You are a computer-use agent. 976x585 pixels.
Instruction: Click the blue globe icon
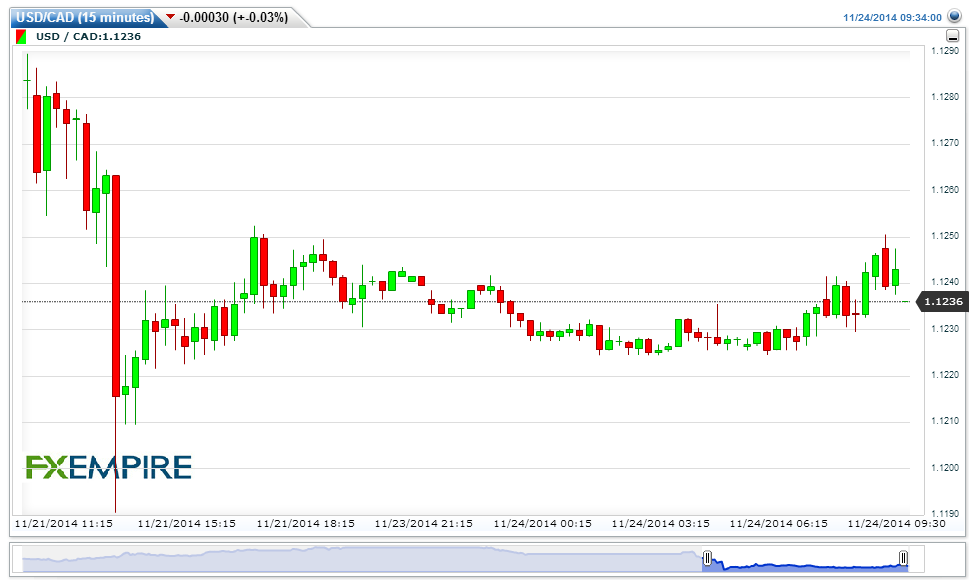[x=954, y=16]
